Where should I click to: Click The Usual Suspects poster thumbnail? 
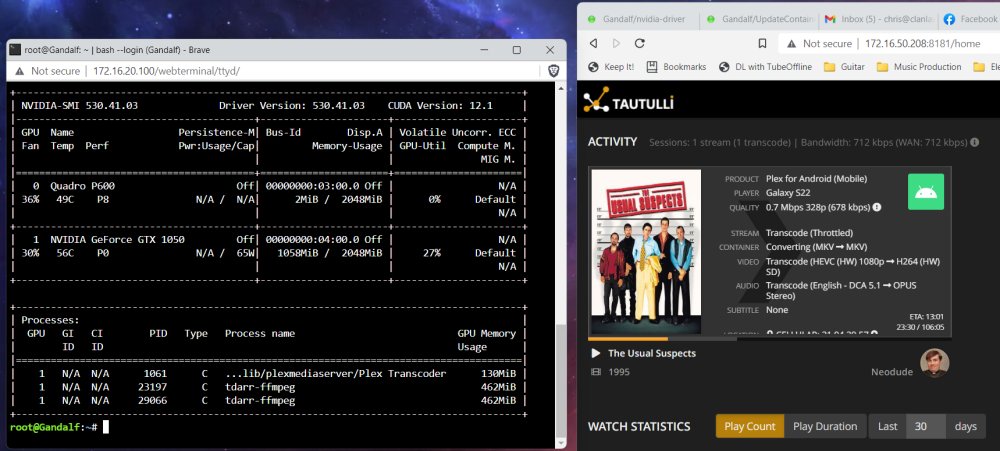pos(646,251)
